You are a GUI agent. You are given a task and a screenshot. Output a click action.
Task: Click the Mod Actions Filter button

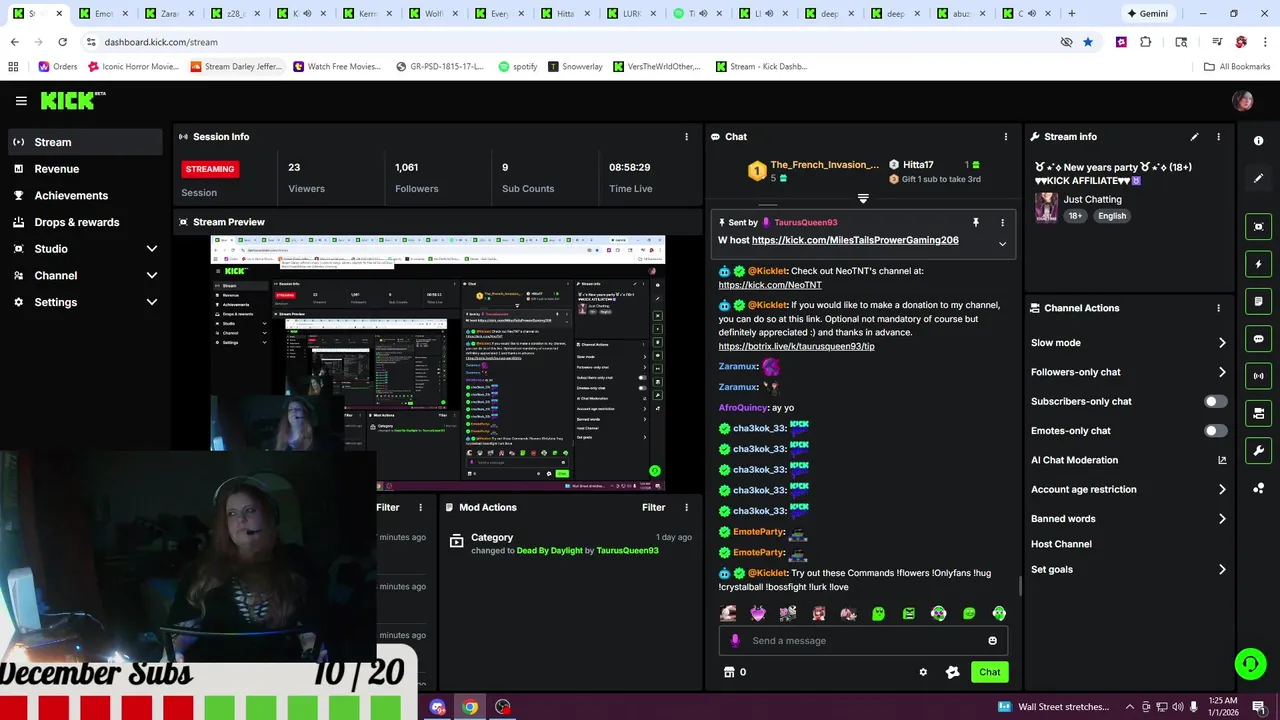click(x=653, y=508)
